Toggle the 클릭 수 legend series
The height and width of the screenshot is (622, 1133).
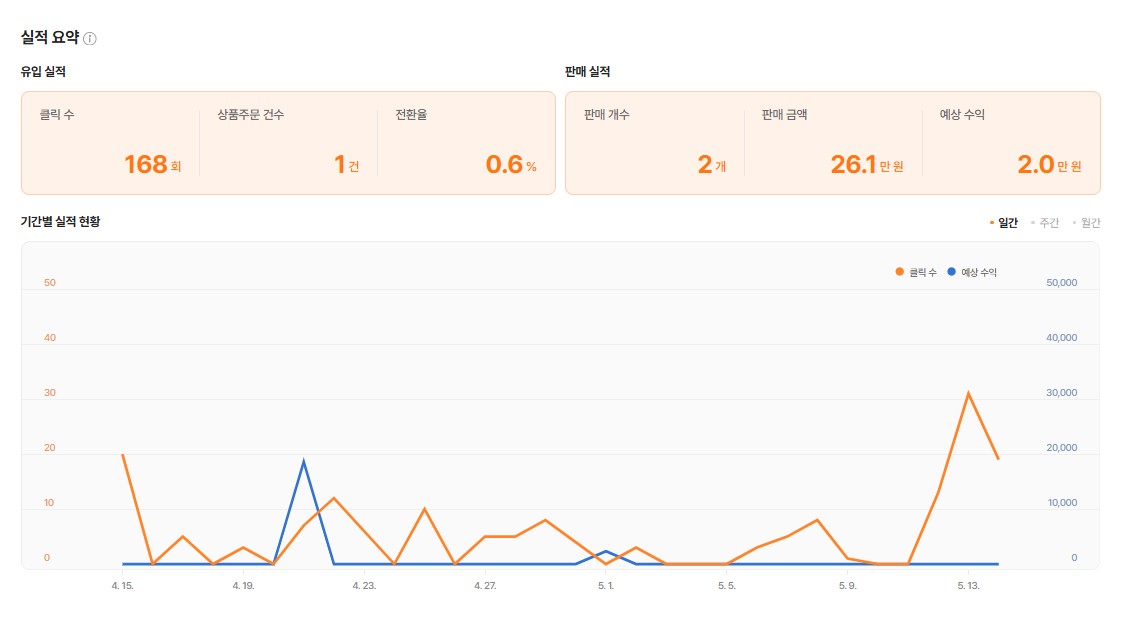[916, 272]
